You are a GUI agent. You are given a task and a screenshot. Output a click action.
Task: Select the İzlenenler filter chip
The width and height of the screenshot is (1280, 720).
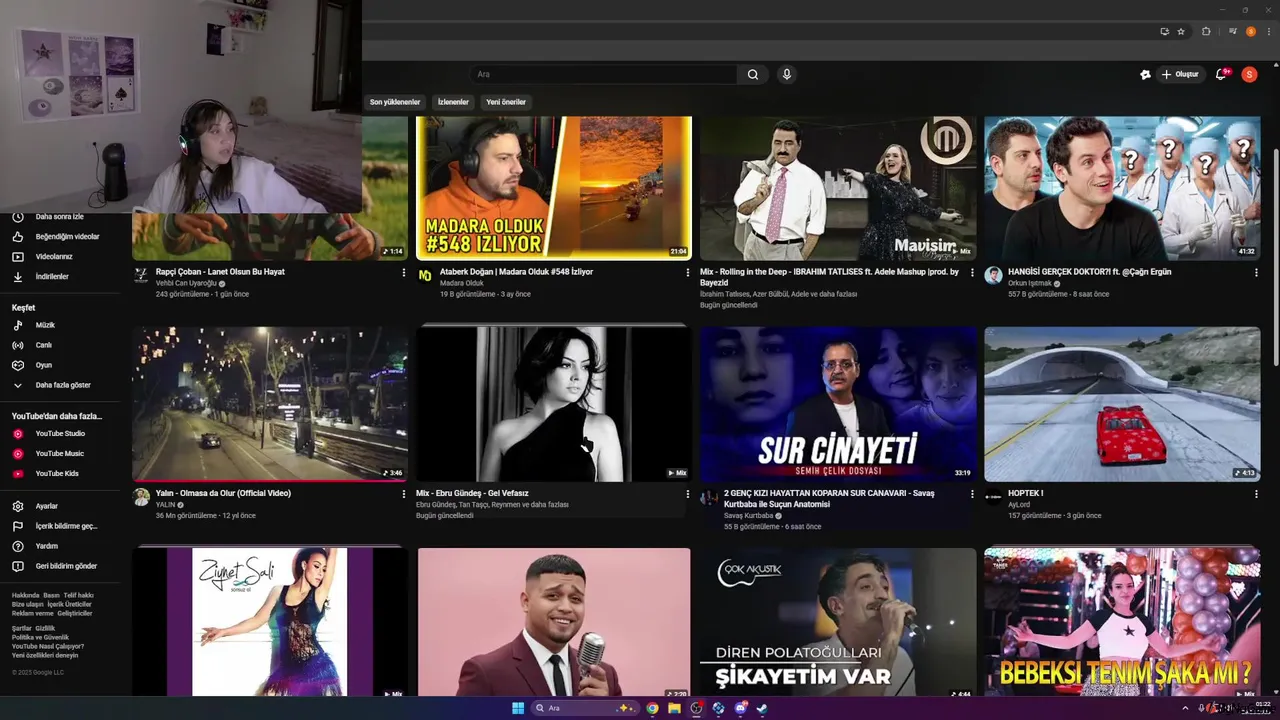click(453, 102)
